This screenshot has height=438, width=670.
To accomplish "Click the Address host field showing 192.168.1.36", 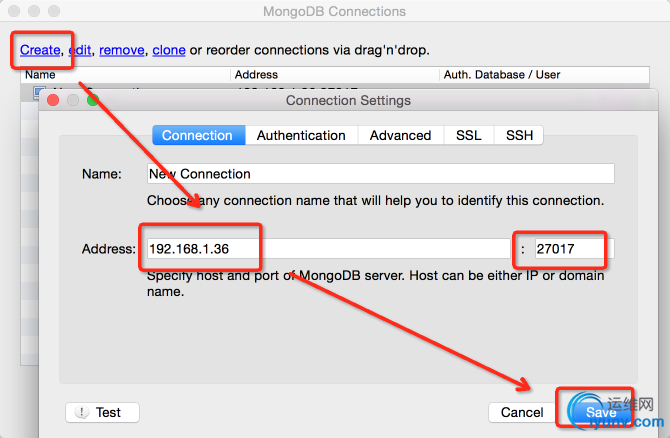I will 328,249.
